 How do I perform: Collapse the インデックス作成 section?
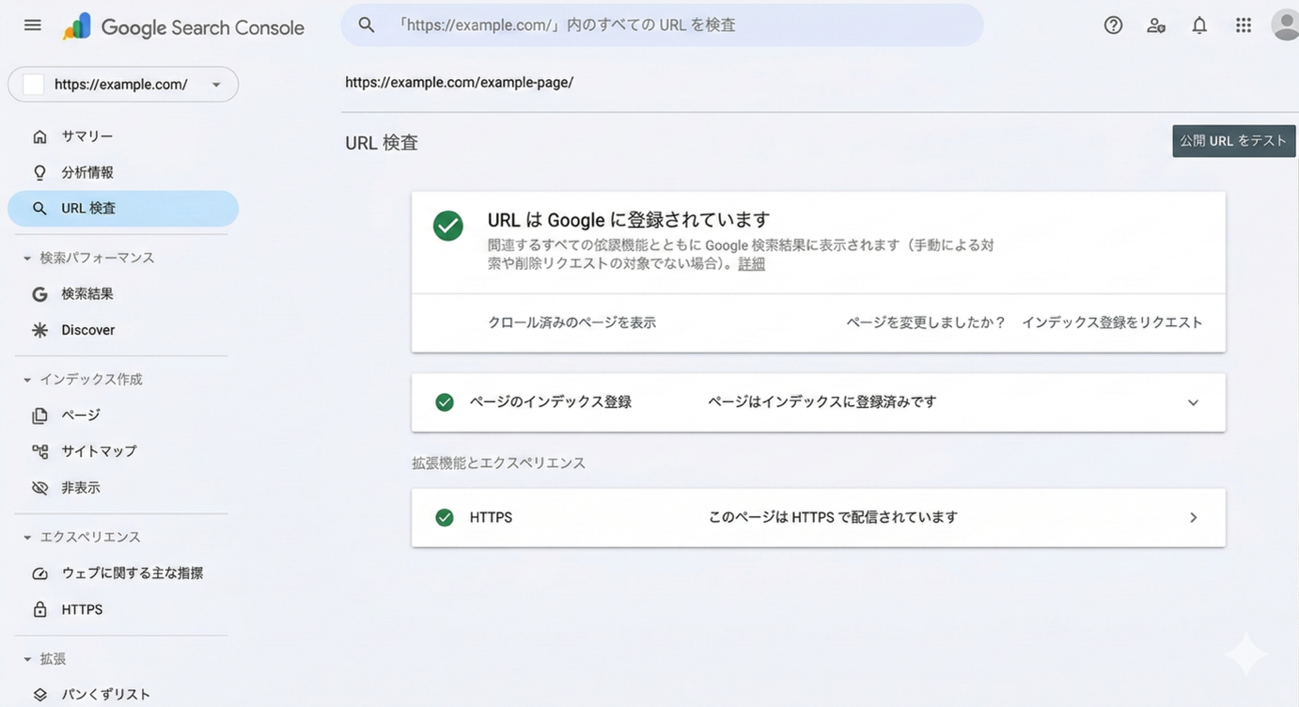(x=27, y=380)
